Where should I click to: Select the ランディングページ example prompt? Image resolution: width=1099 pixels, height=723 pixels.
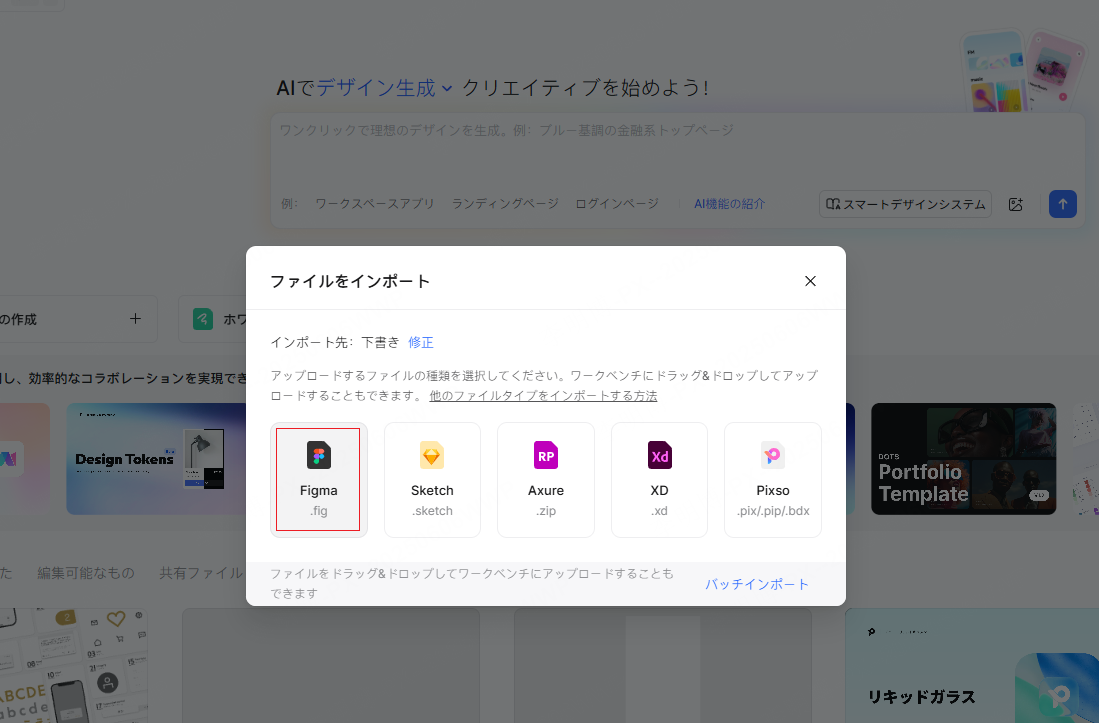click(505, 204)
